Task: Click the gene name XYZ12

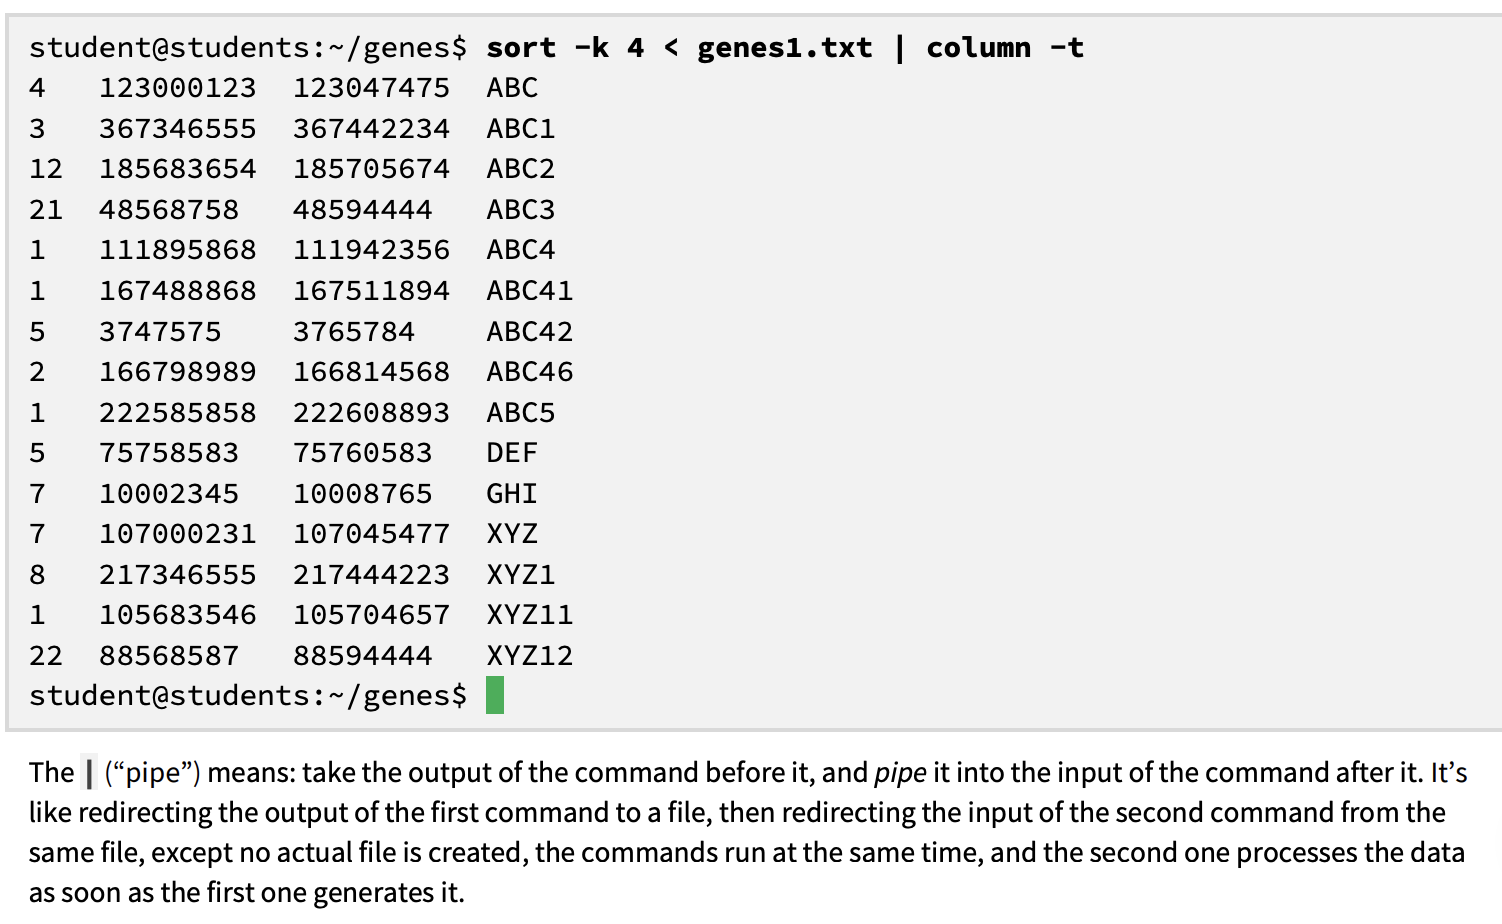Action: [530, 656]
